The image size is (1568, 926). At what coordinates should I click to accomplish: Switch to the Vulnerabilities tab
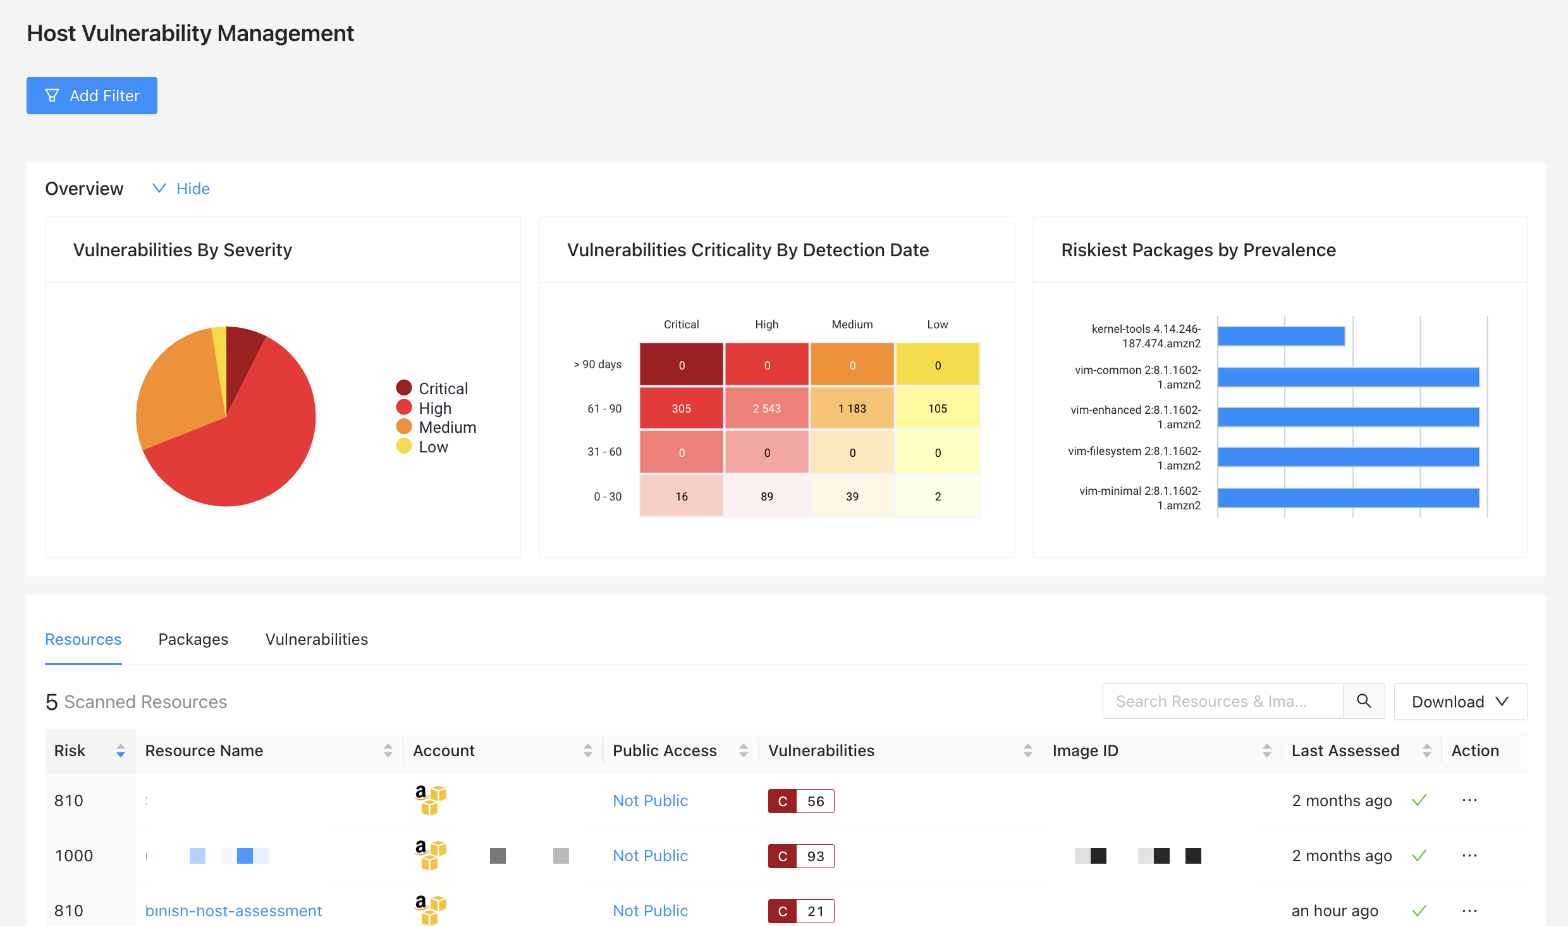pyautogui.click(x=316, y=640)
